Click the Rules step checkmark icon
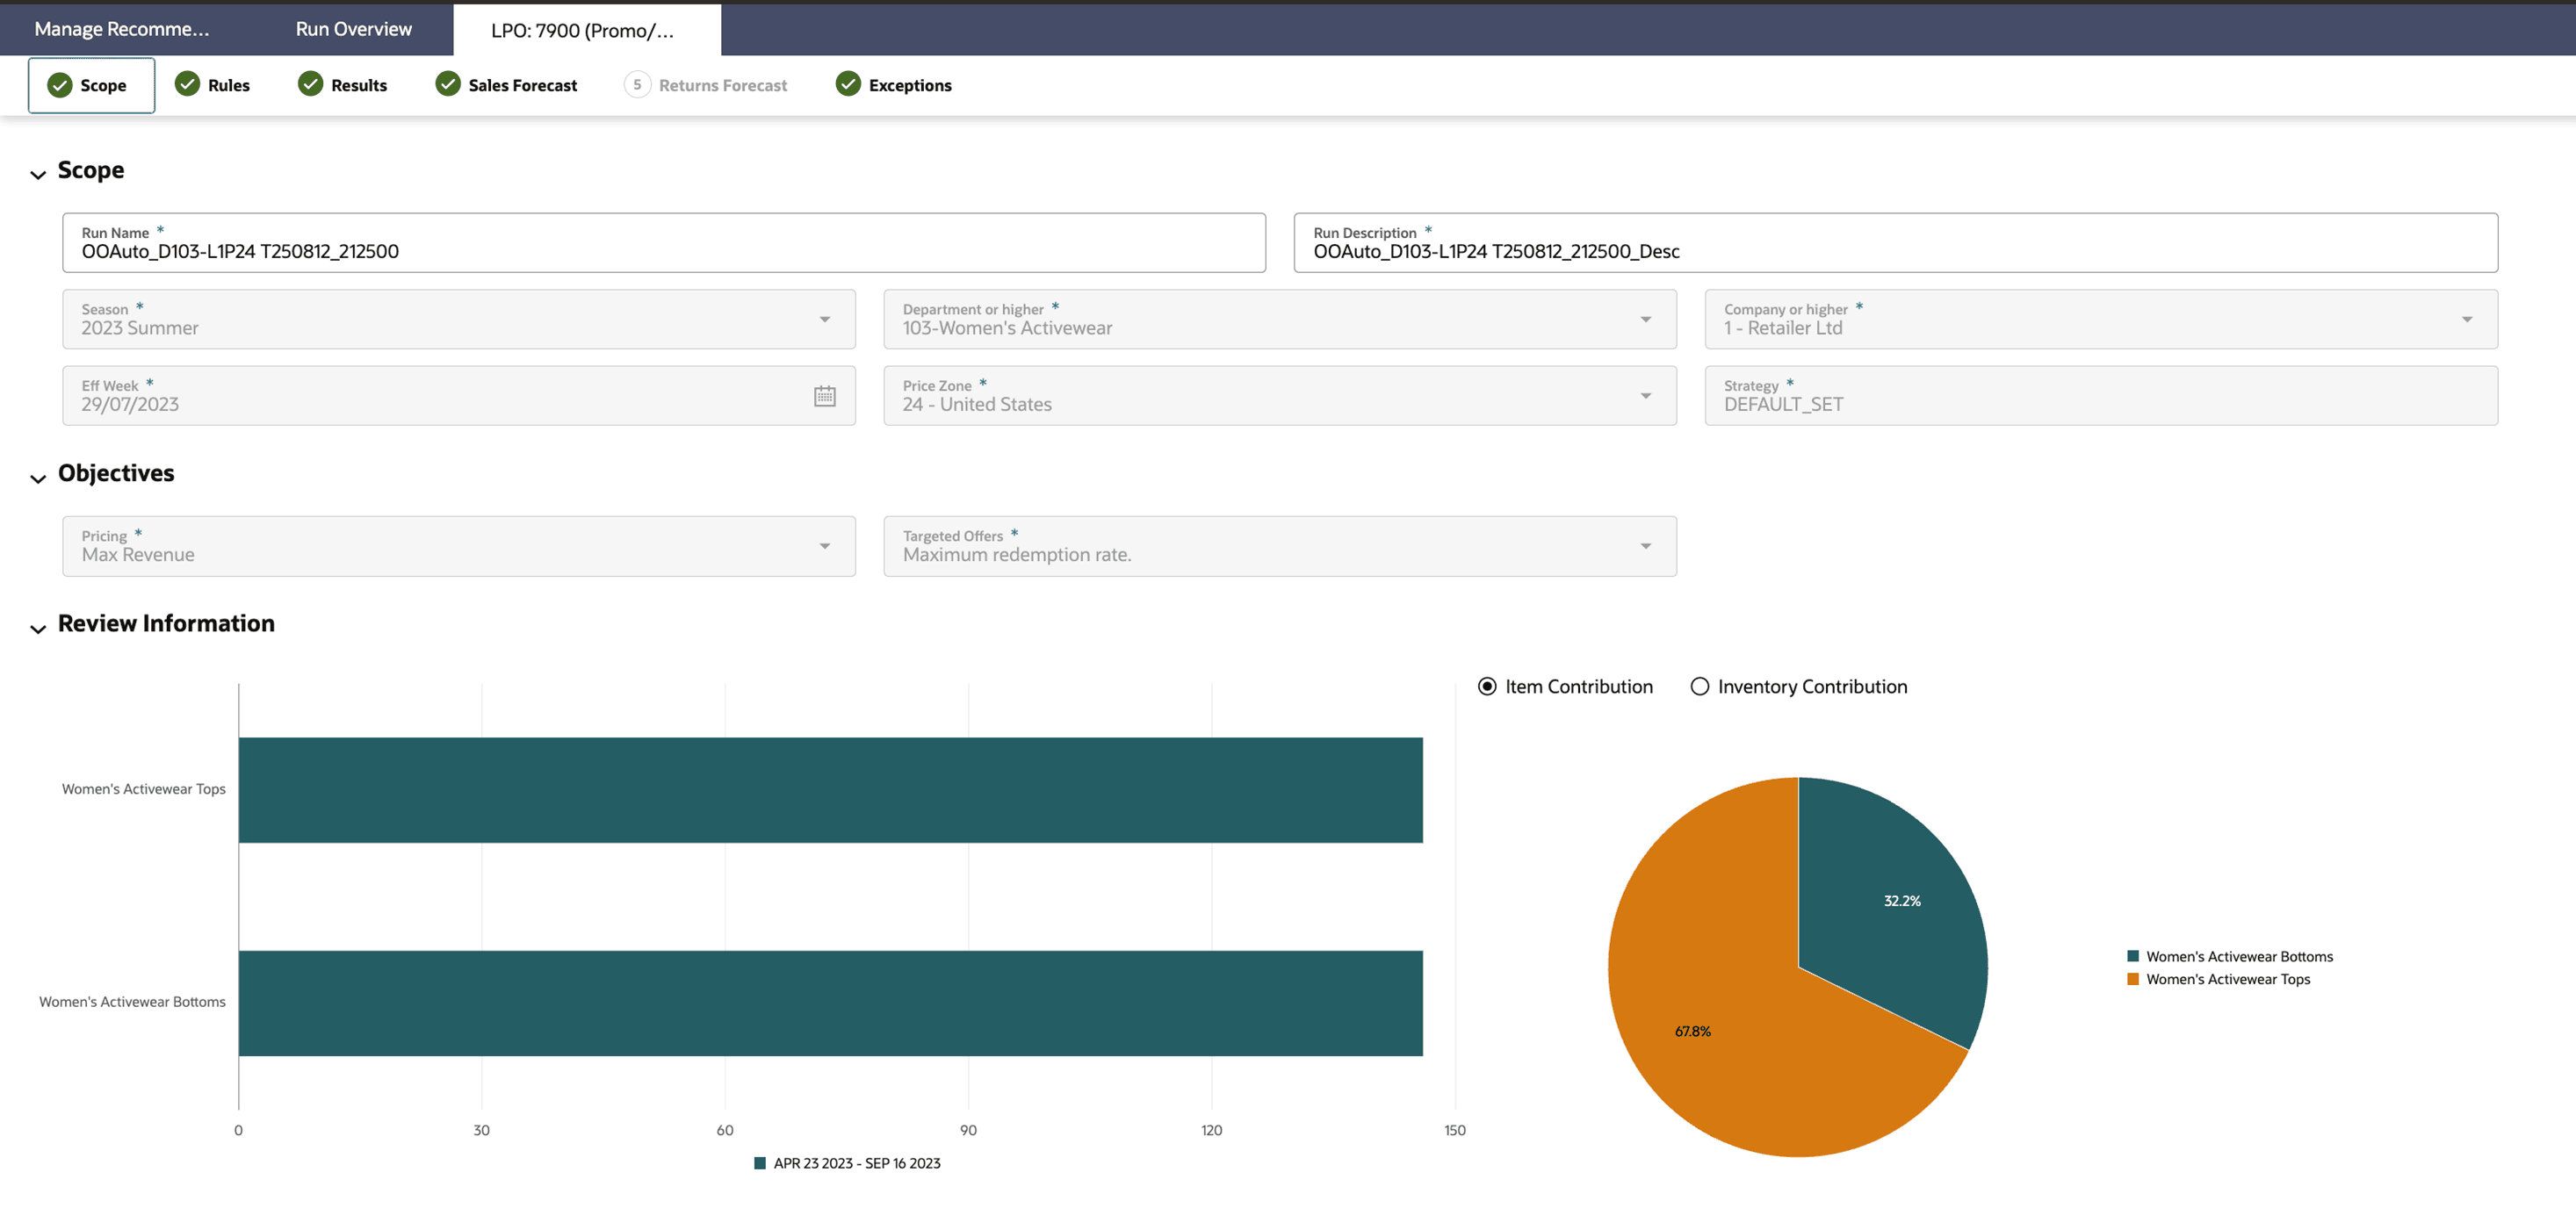 coord(187,84)
